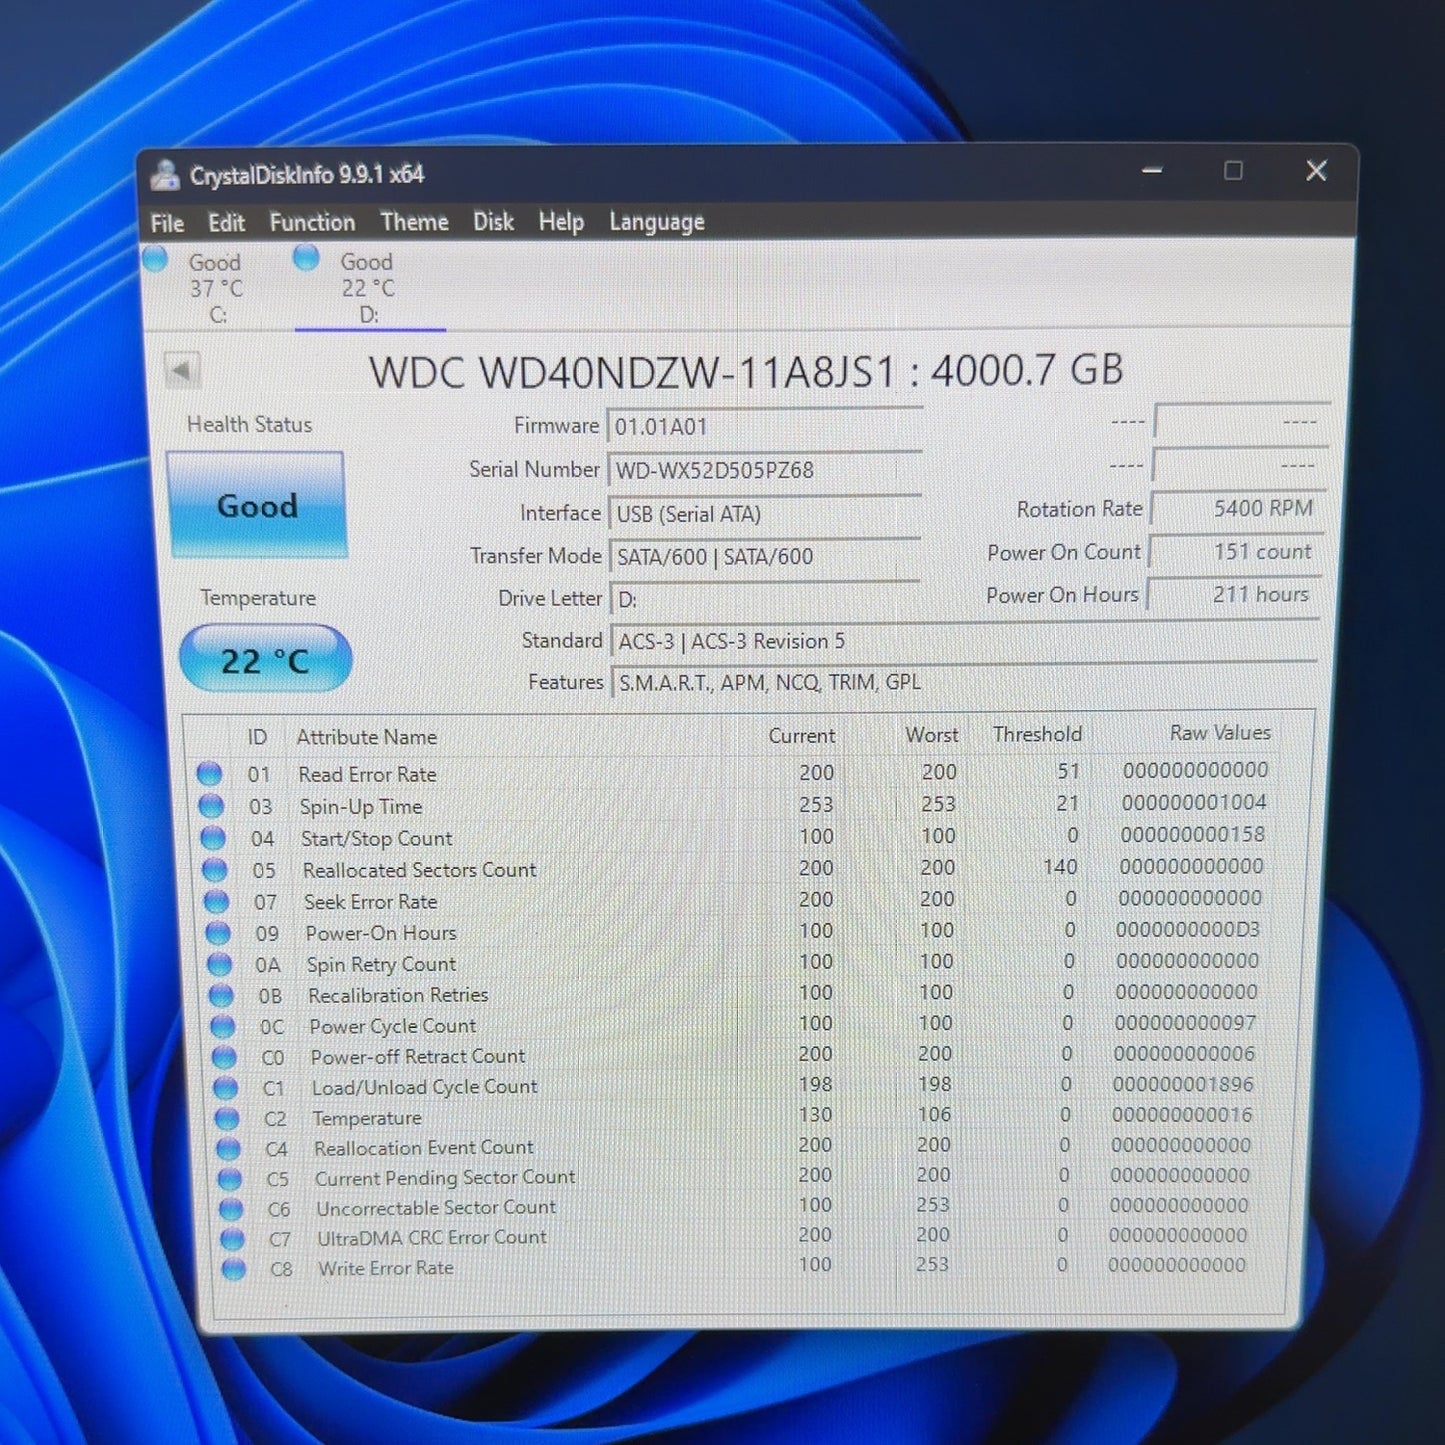Select the UltraDMA CRC Error Count name
Viewport: 1445px width, 1445px height.
[432, 1238]
